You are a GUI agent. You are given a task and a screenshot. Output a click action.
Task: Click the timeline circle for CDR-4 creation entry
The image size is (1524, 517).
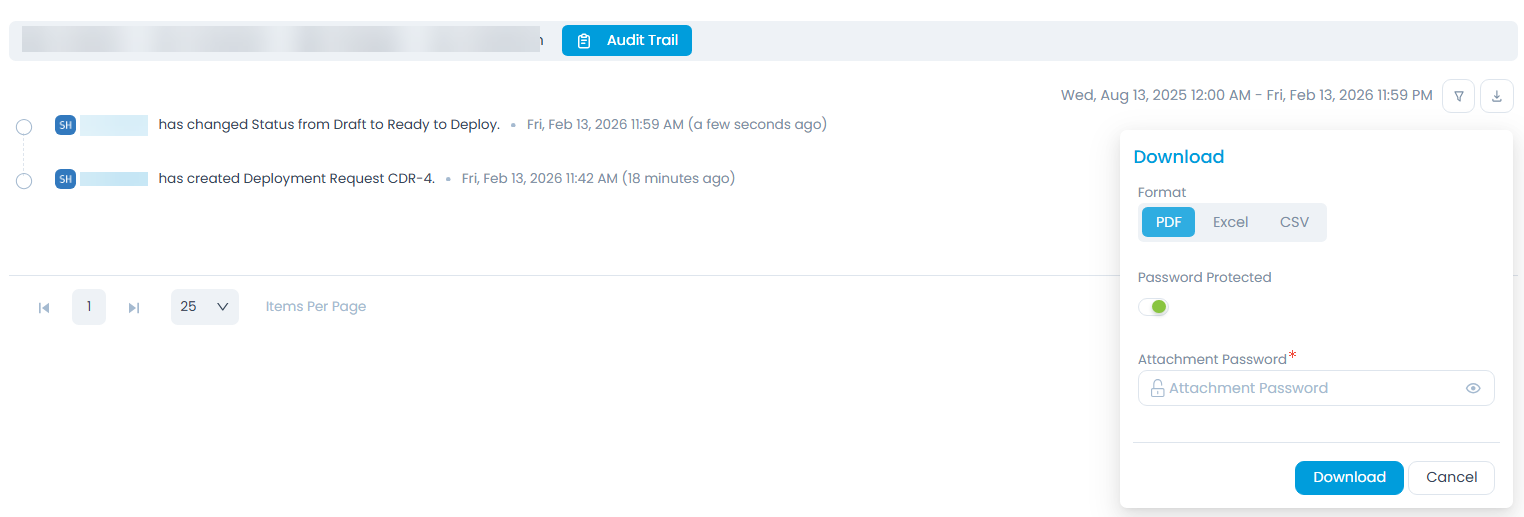coord(24,180)
